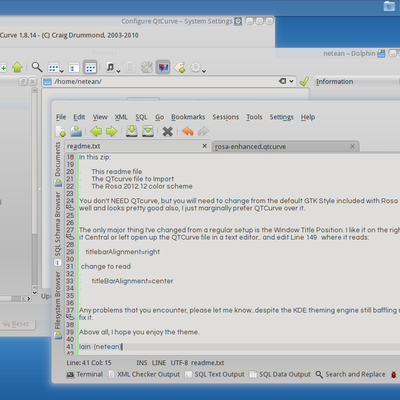Close the rosa-enhanced.qtcurve tab
The height and width of the screenshot is (400, 400).
[x=352, y=146]
